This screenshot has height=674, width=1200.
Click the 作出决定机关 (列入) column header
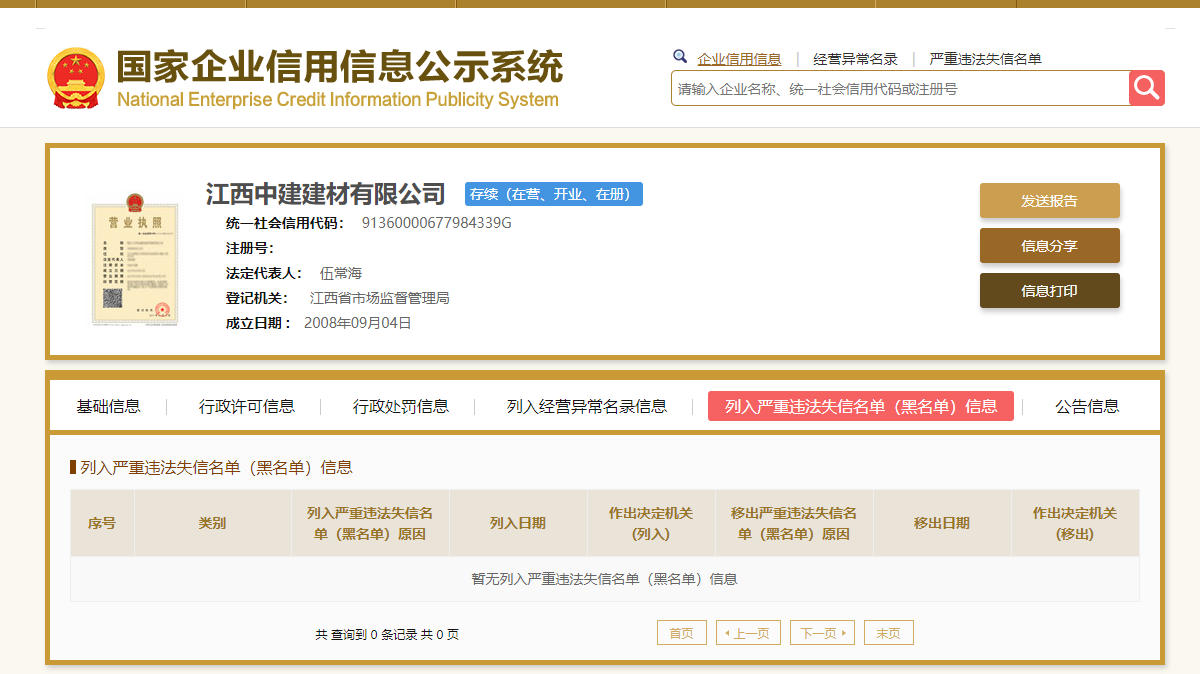click(x=651, y=523)
